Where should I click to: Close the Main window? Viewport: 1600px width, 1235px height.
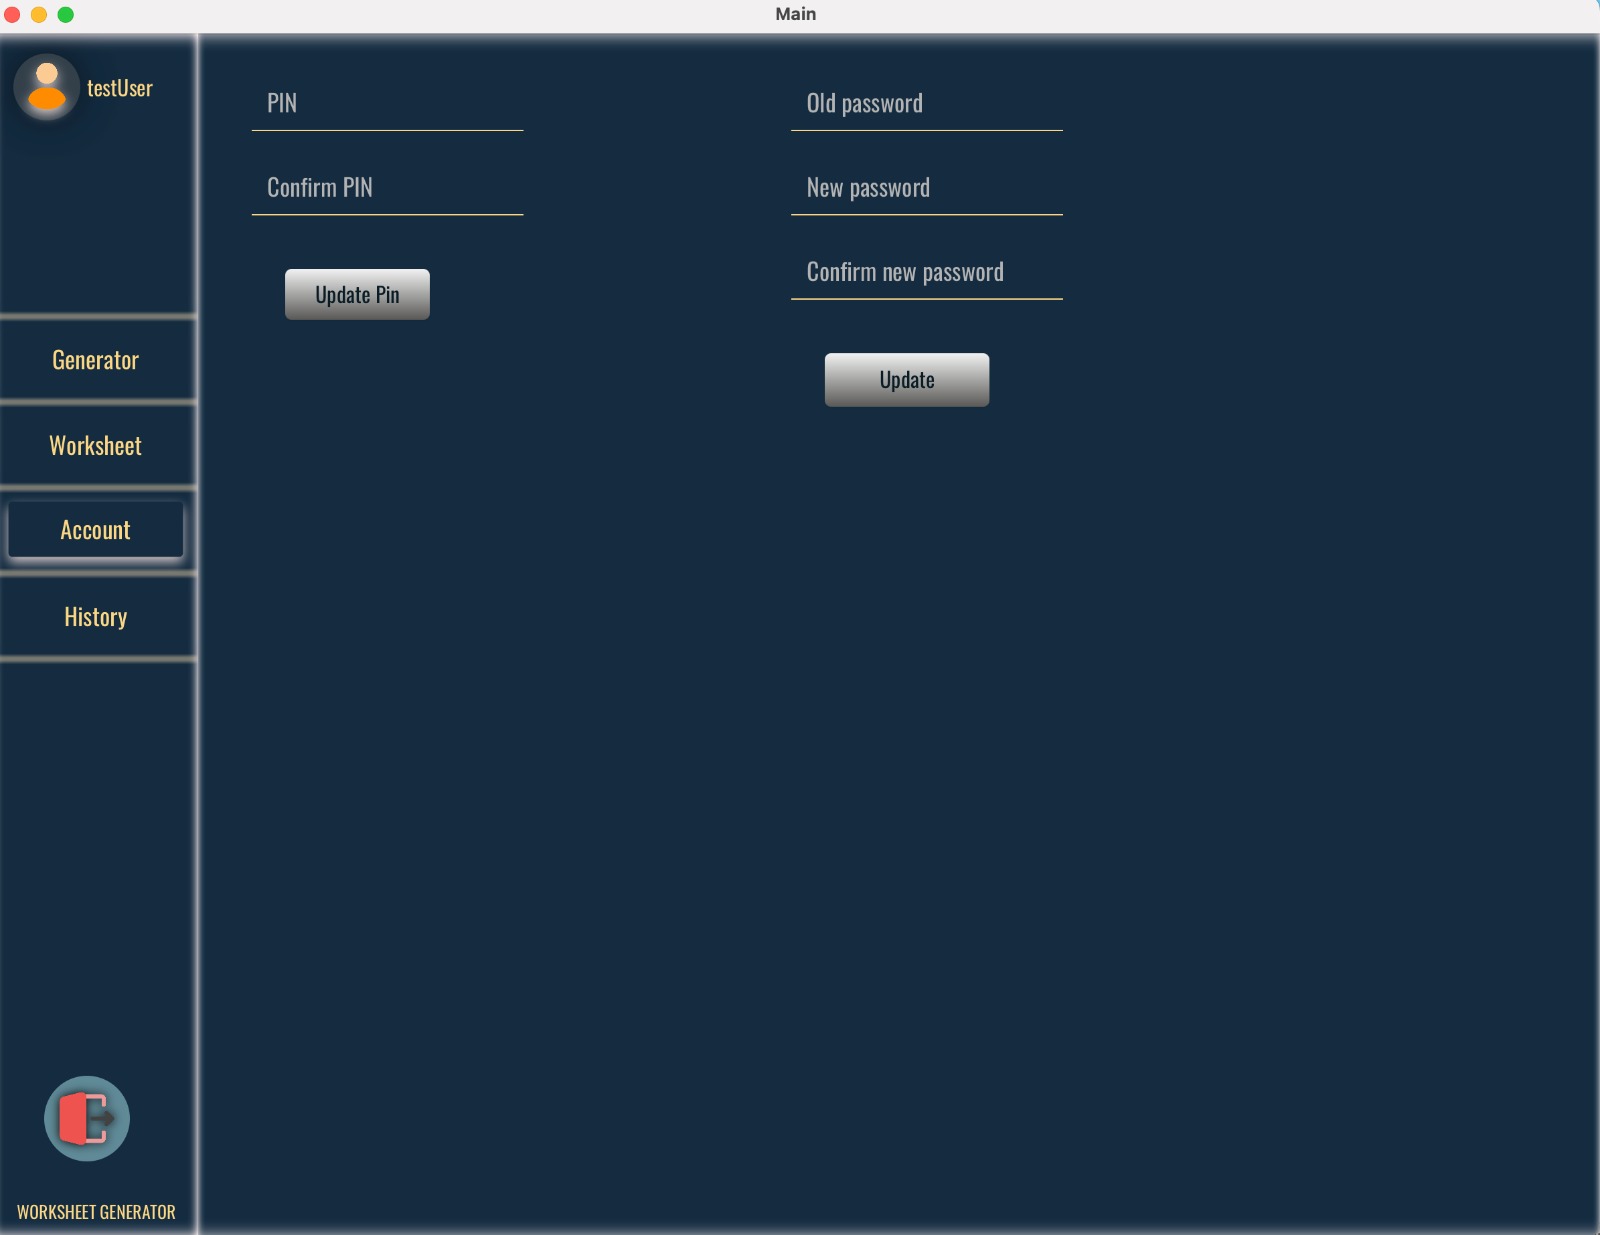[x=12, y=14]
